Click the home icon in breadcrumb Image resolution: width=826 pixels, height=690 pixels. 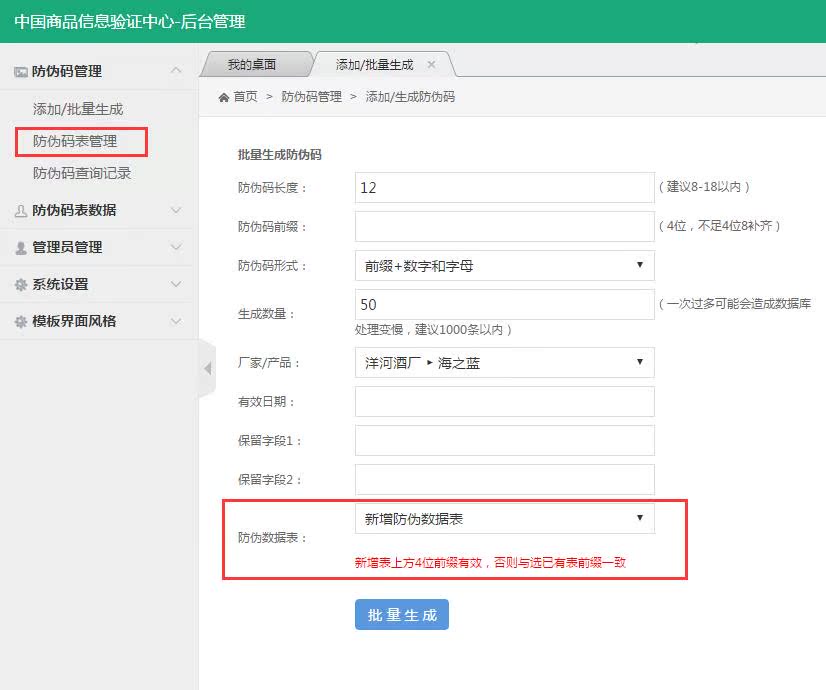[x=224, y=97]
